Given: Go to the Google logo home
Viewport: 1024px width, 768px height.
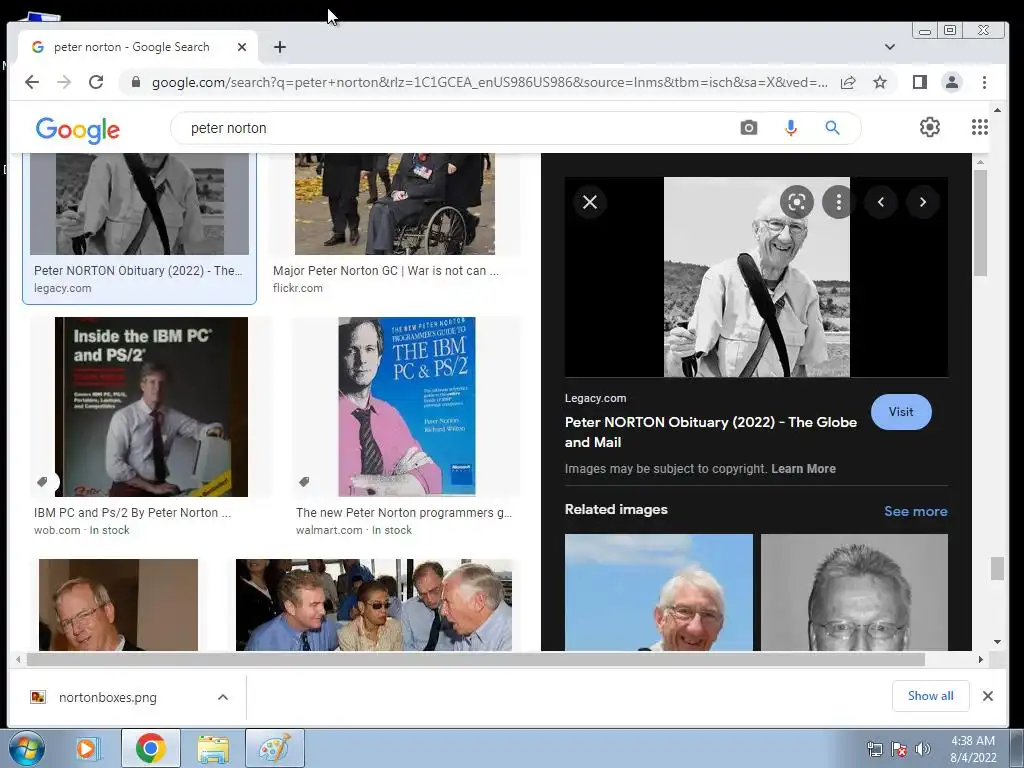Looking at the screenshot, I should point(78,129).
